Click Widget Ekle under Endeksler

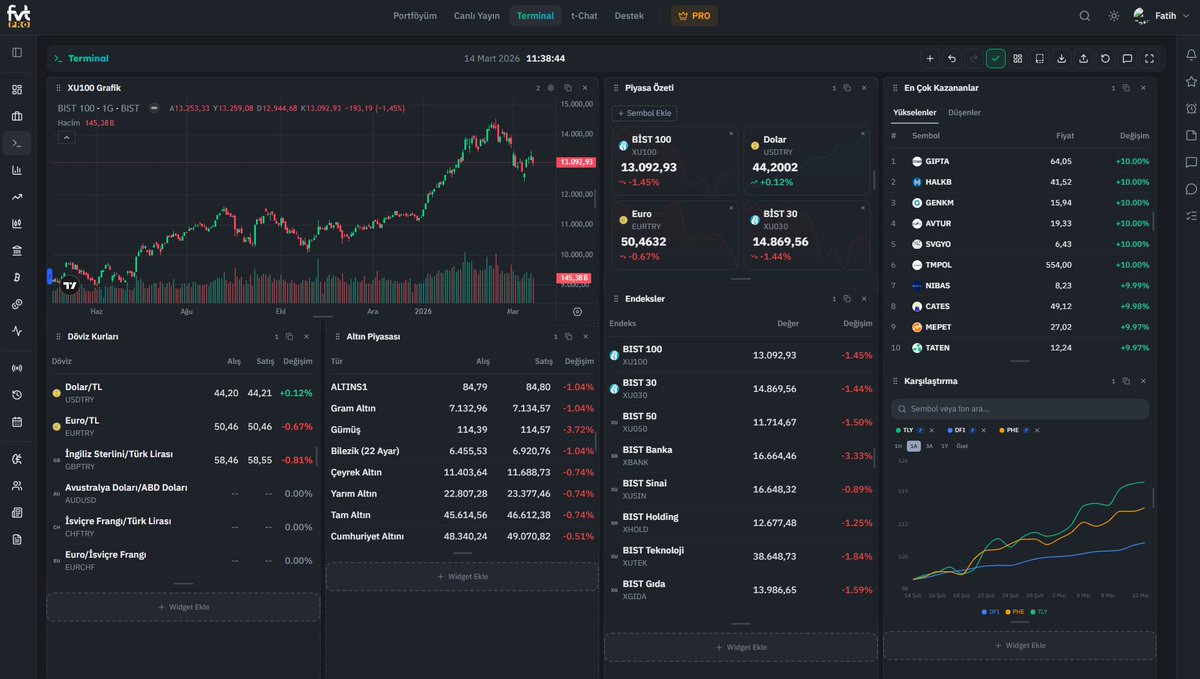[x=741, y=647]
